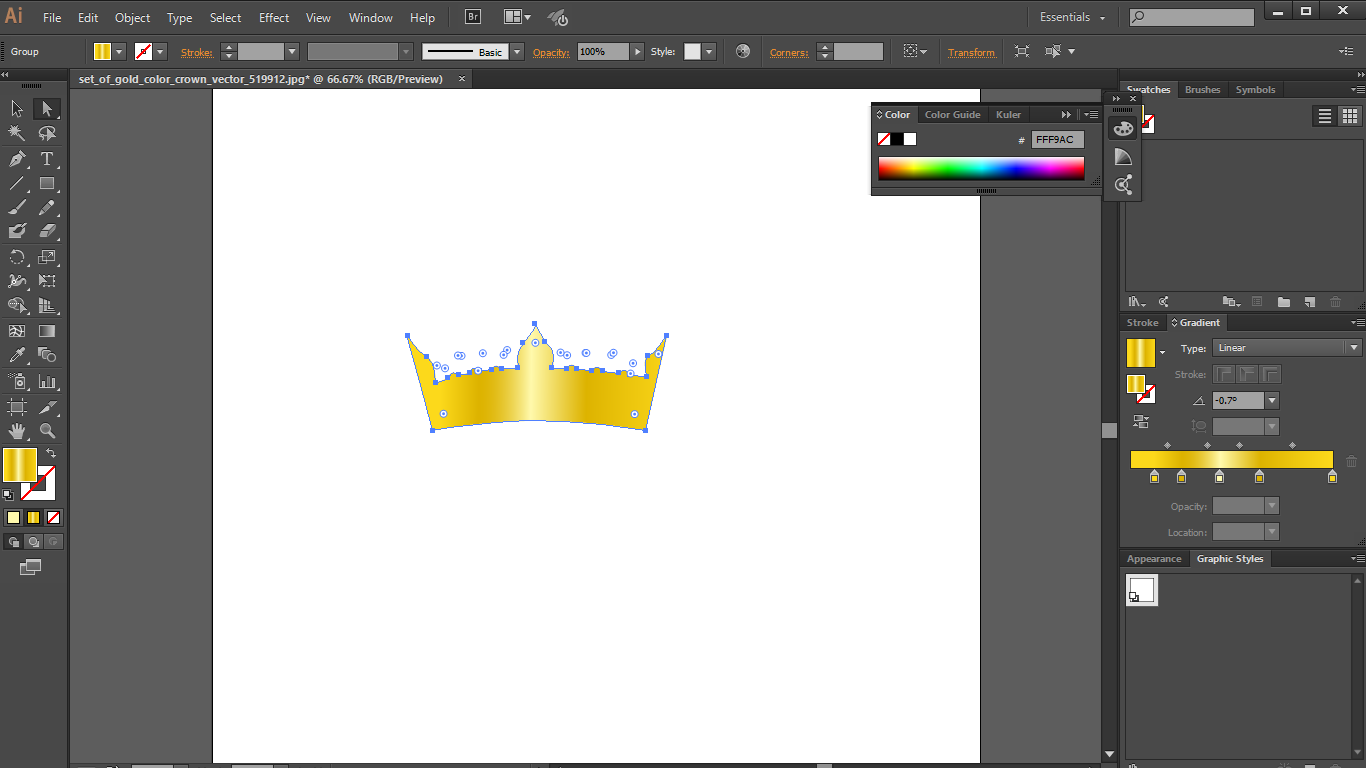Select the Magic Wand tool

tap(16, 133)
